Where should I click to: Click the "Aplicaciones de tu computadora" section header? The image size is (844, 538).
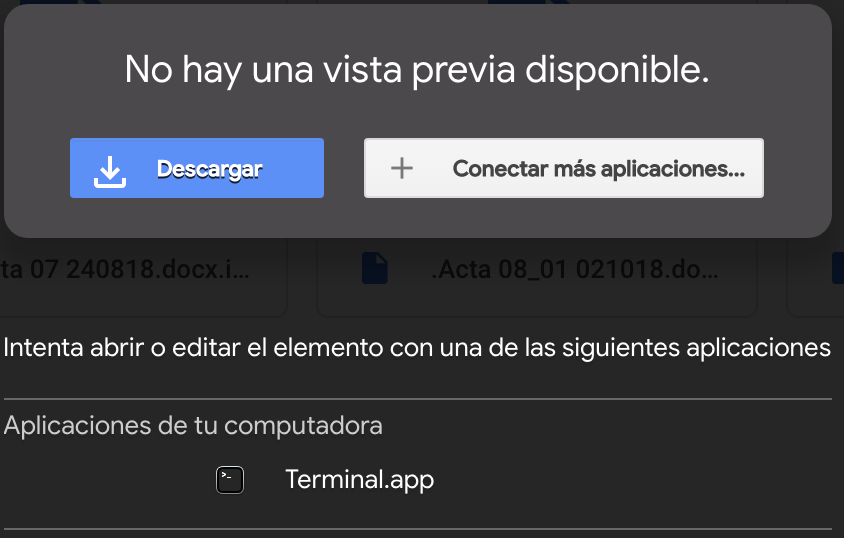[x=193, y=425]
